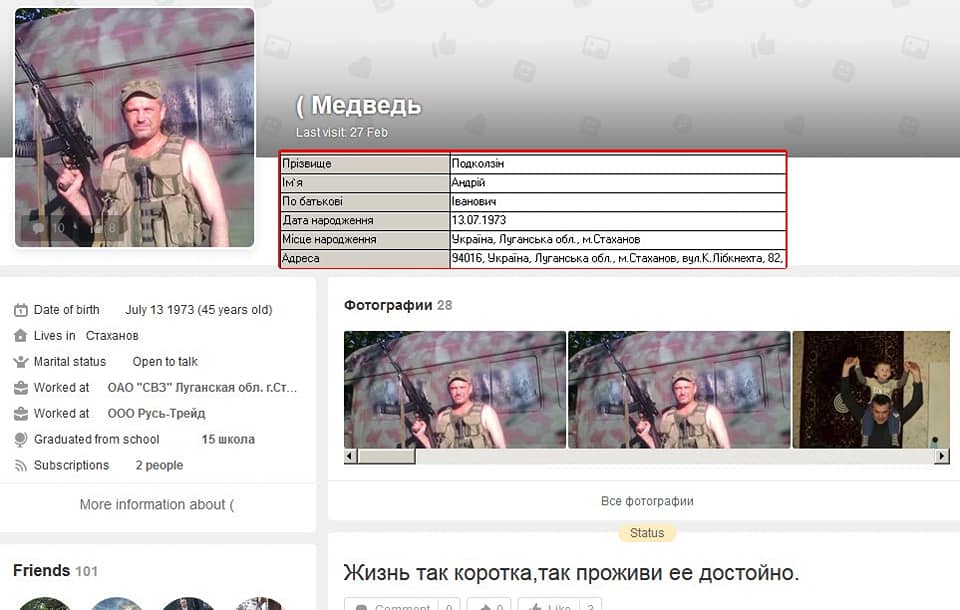Click the Date of birth calendar icon
Screen dimensions: 960x610
[x=21, y=310]
